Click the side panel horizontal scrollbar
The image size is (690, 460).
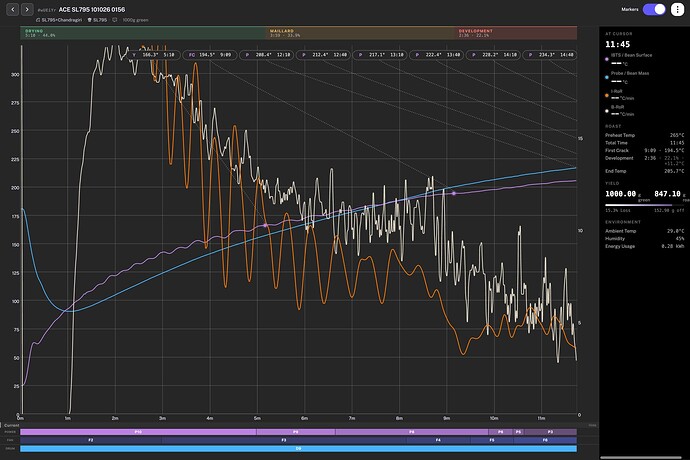[x=644, y=457]
